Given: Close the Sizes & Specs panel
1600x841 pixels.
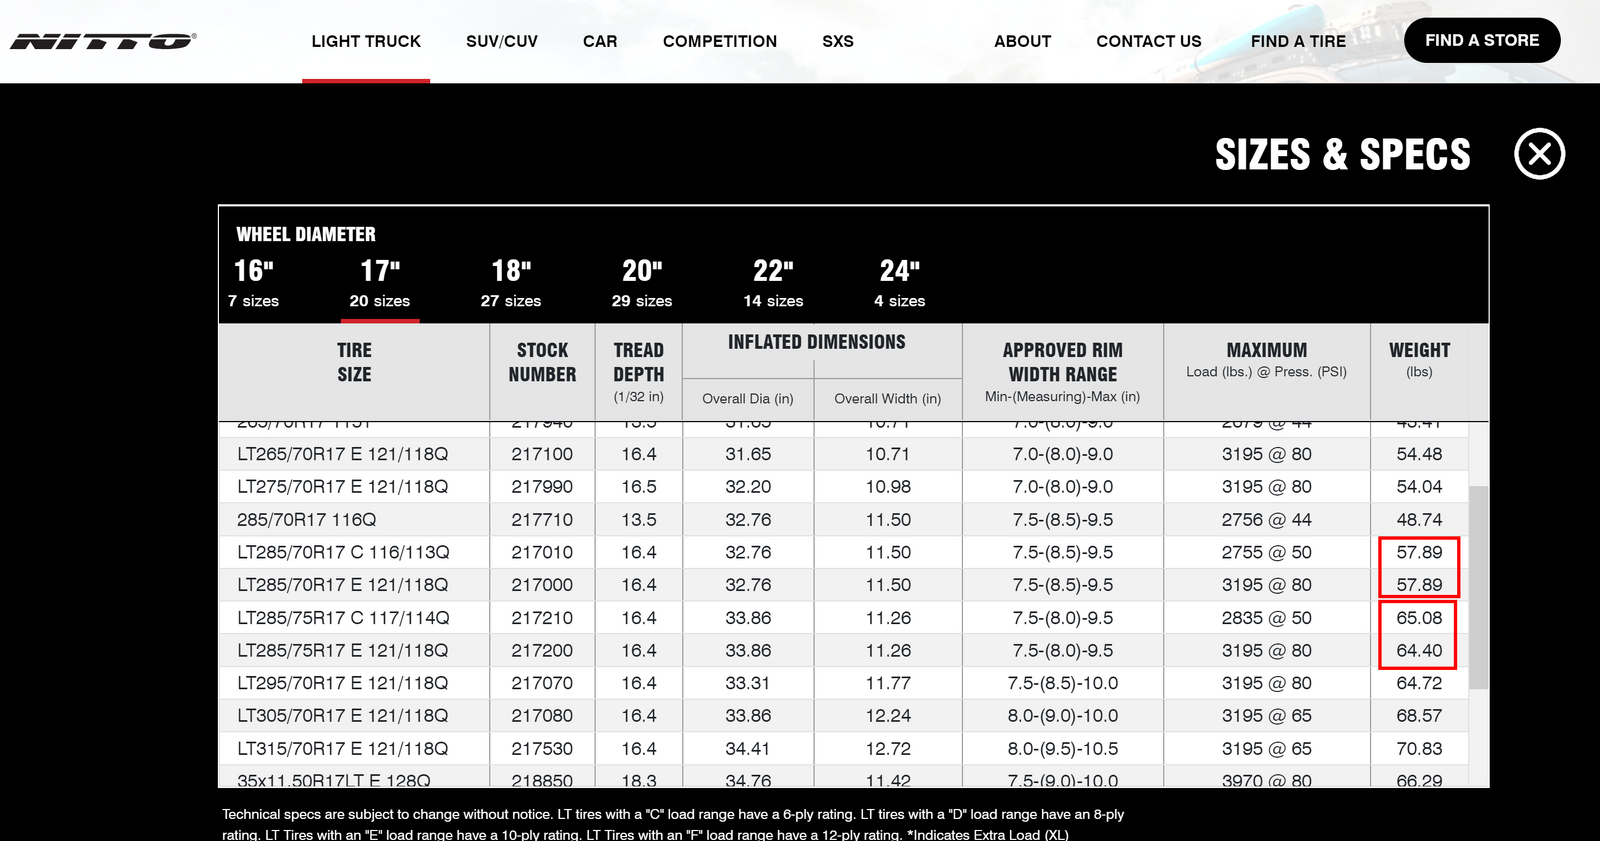Looking at the screenshot, I should point(1539,154).
